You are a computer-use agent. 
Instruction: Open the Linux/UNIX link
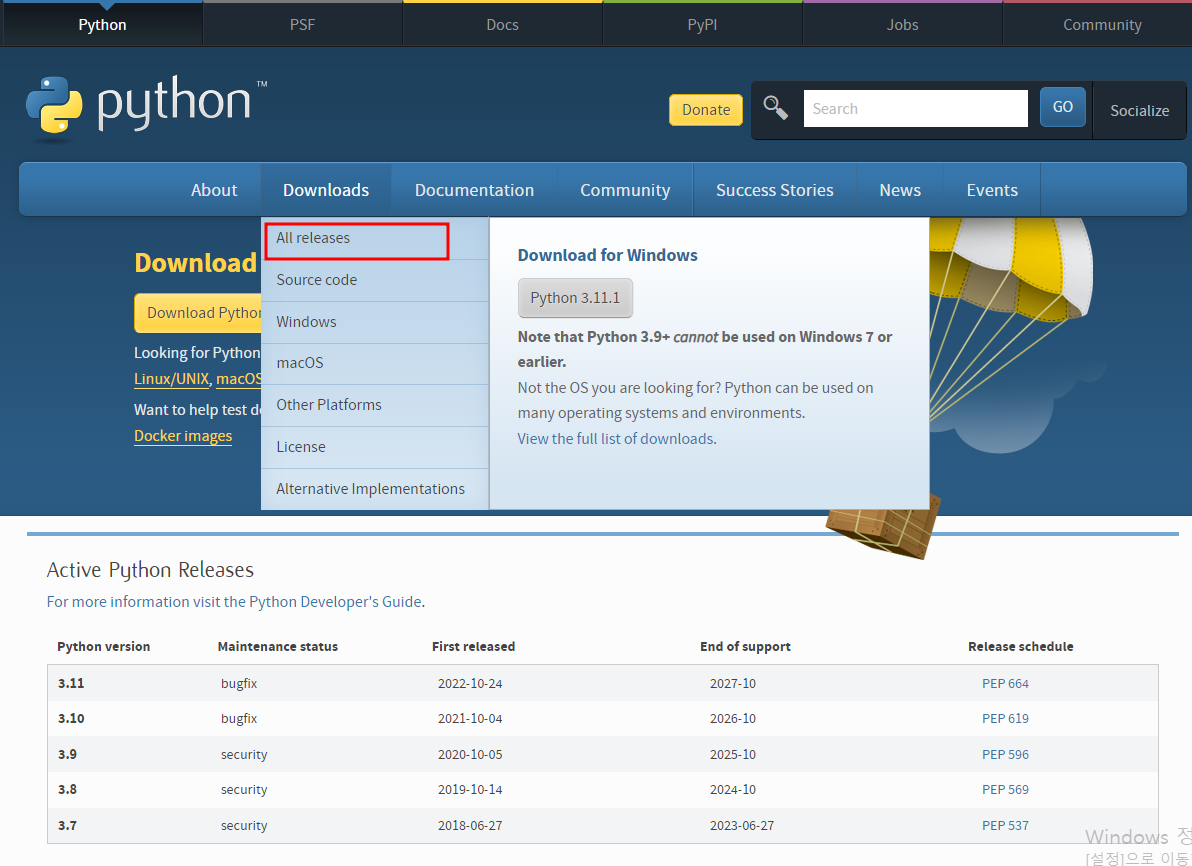(x=171, y=379)
